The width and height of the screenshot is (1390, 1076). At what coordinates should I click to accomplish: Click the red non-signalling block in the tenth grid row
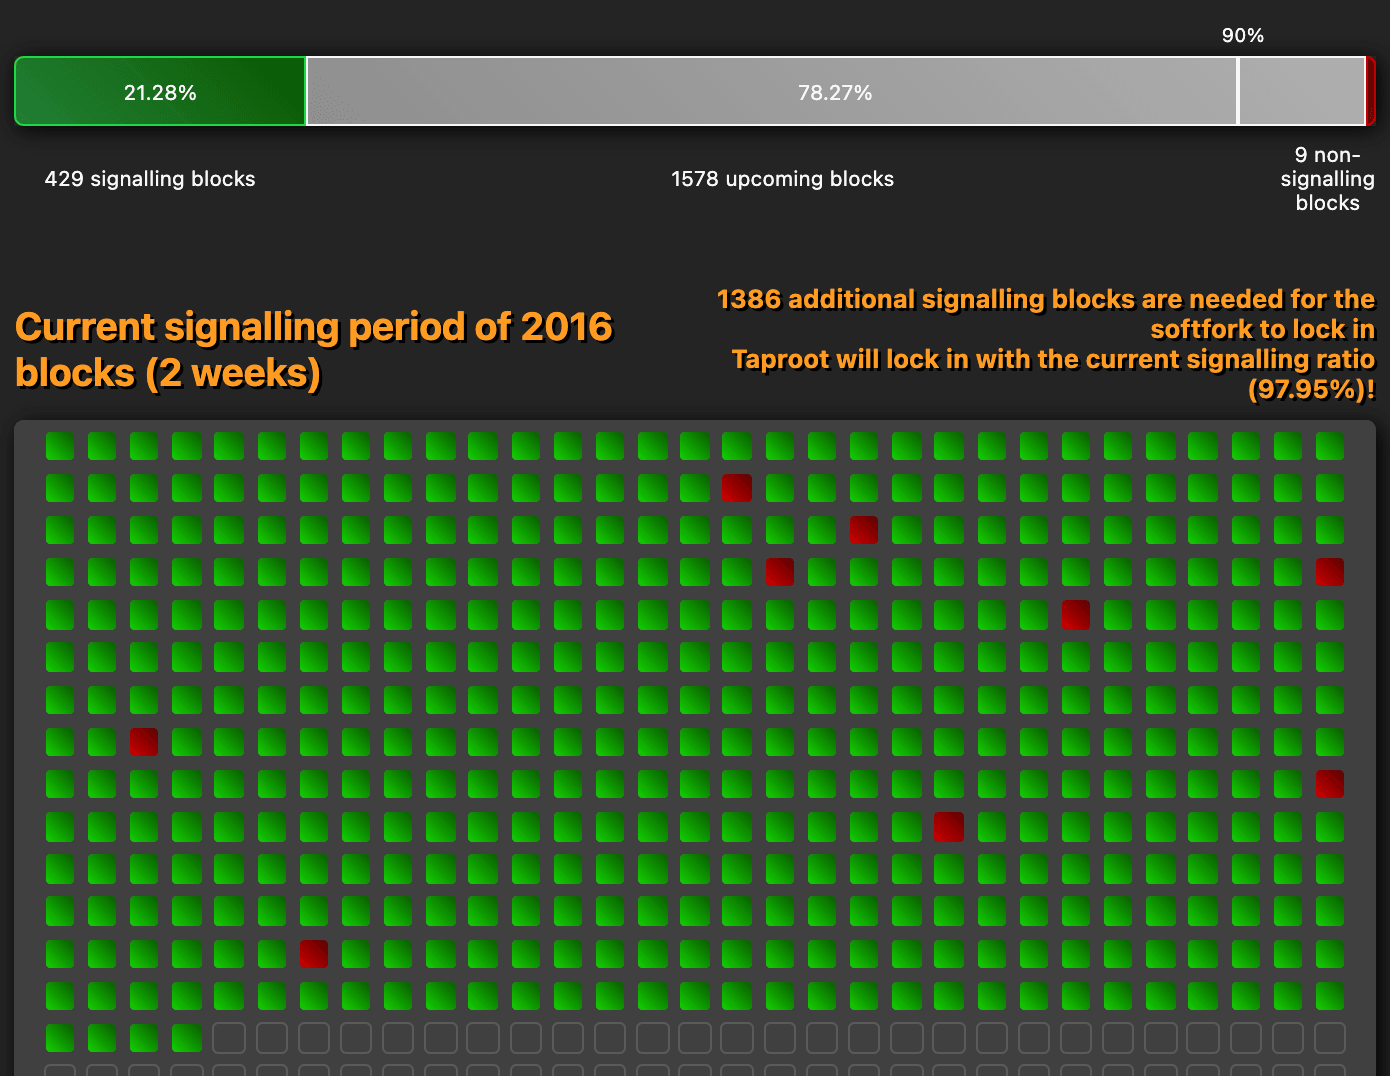(x=949, y=827)
